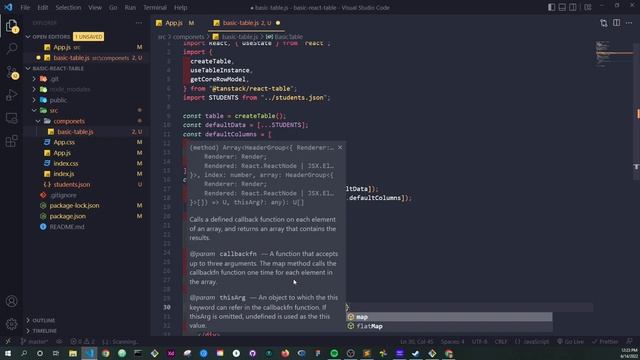Open Firefox from the taskbar

[285, 353]
